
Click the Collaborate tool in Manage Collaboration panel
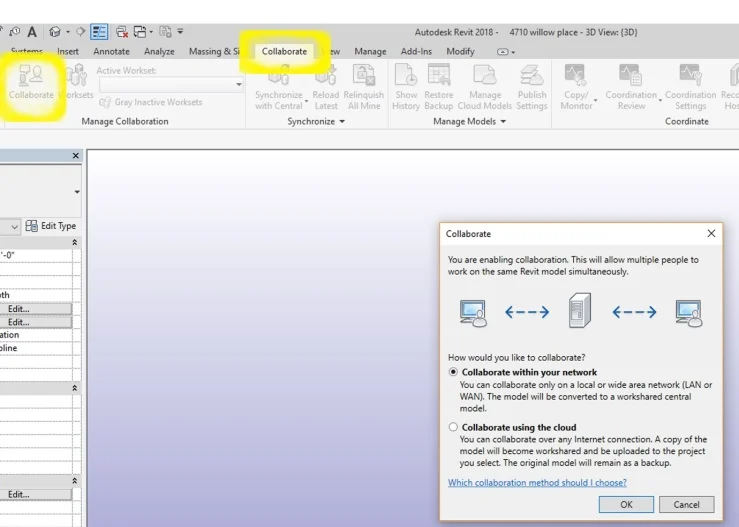[x=31, y=83]
